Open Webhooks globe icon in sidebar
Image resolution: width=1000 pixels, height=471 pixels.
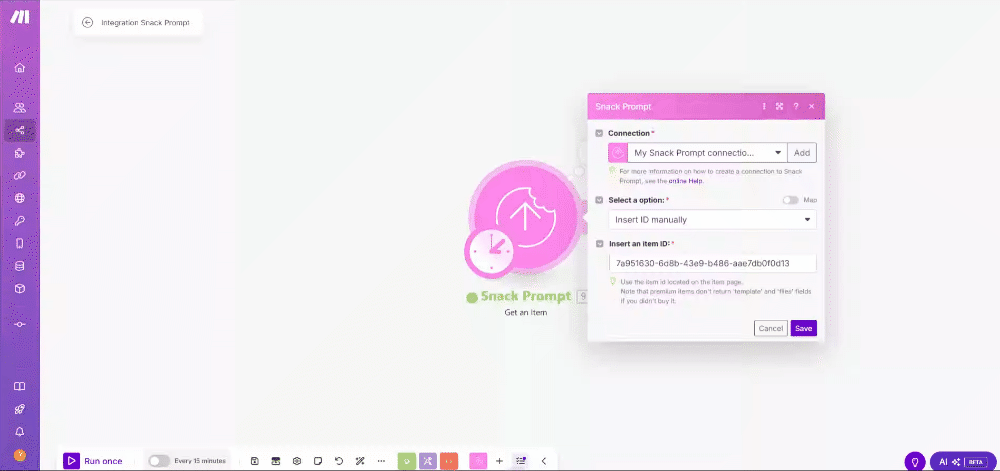tap(20, 198)
